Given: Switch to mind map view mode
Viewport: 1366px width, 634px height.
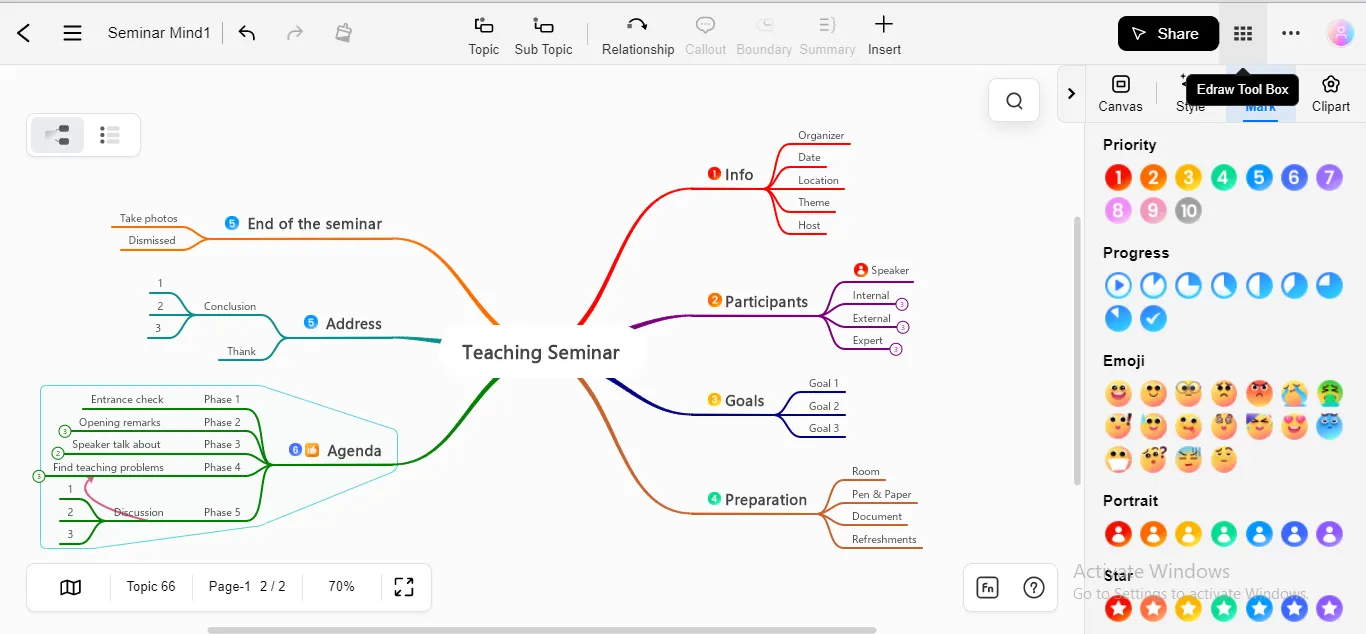Looking at the screenshot, I should [58, 135].
